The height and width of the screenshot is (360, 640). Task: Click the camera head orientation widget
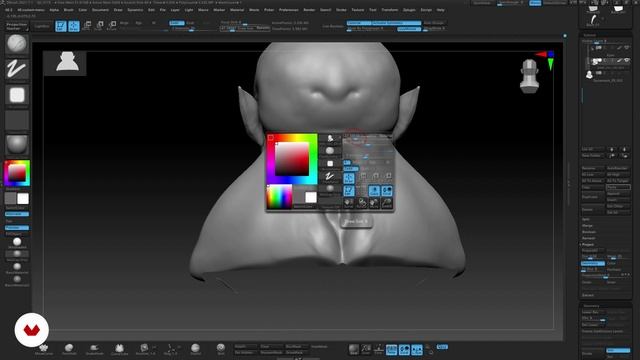tap(529, 76)
